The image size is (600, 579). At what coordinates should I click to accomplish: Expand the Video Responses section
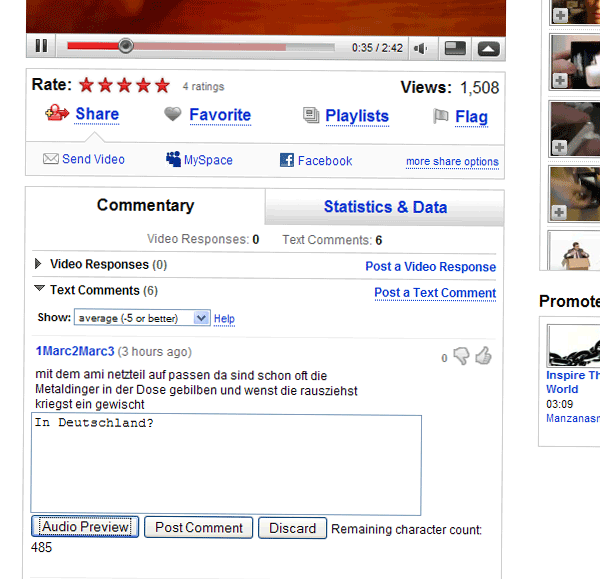point(39,264)
